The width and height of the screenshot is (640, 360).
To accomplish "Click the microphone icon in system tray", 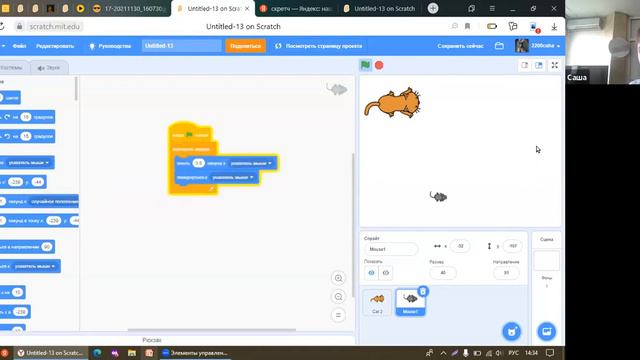I will coord(466,353).
